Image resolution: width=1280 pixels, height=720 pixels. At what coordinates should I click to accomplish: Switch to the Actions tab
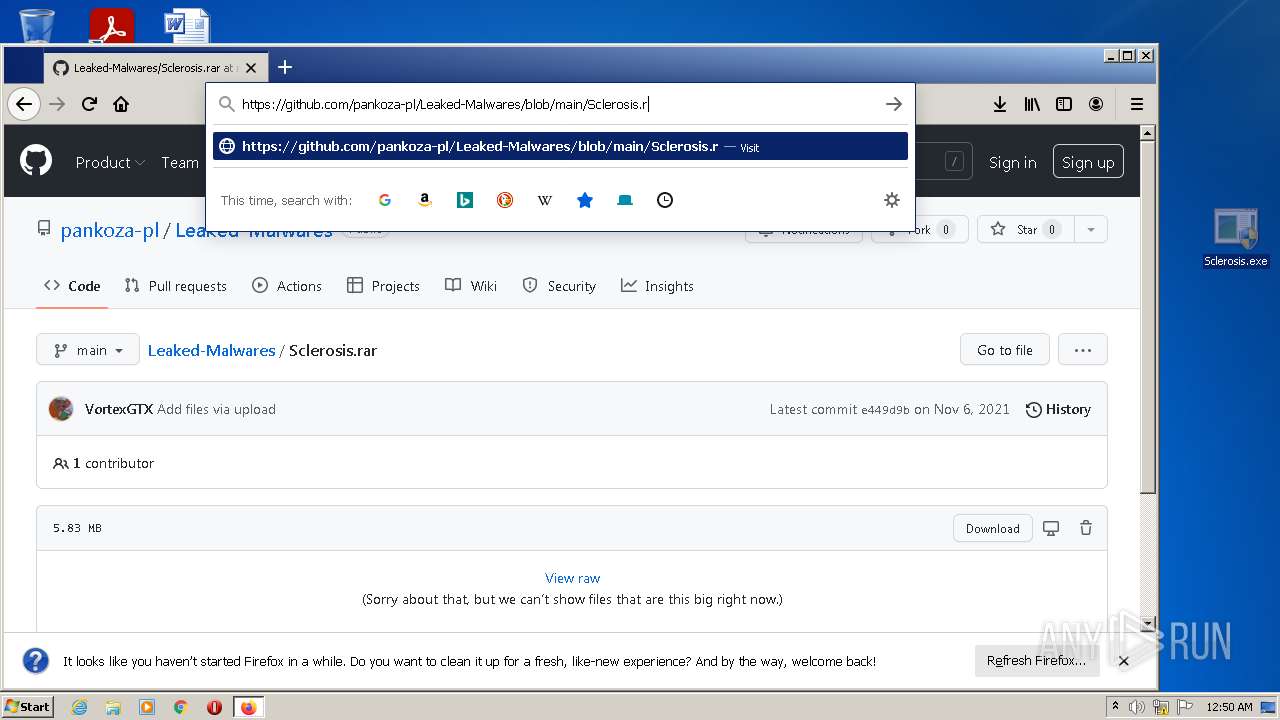287,286
